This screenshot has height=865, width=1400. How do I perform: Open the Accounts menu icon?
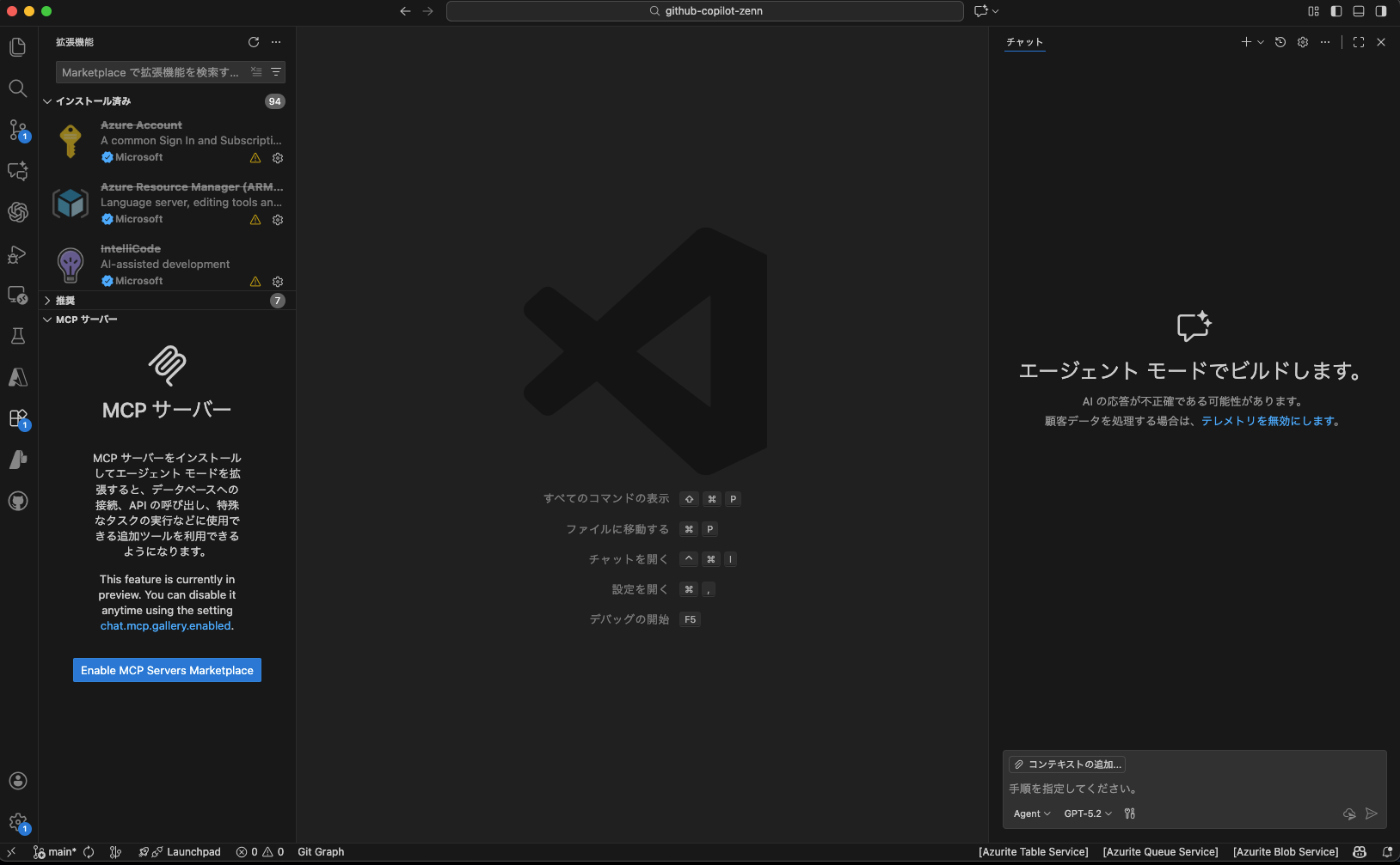(17, 781)
